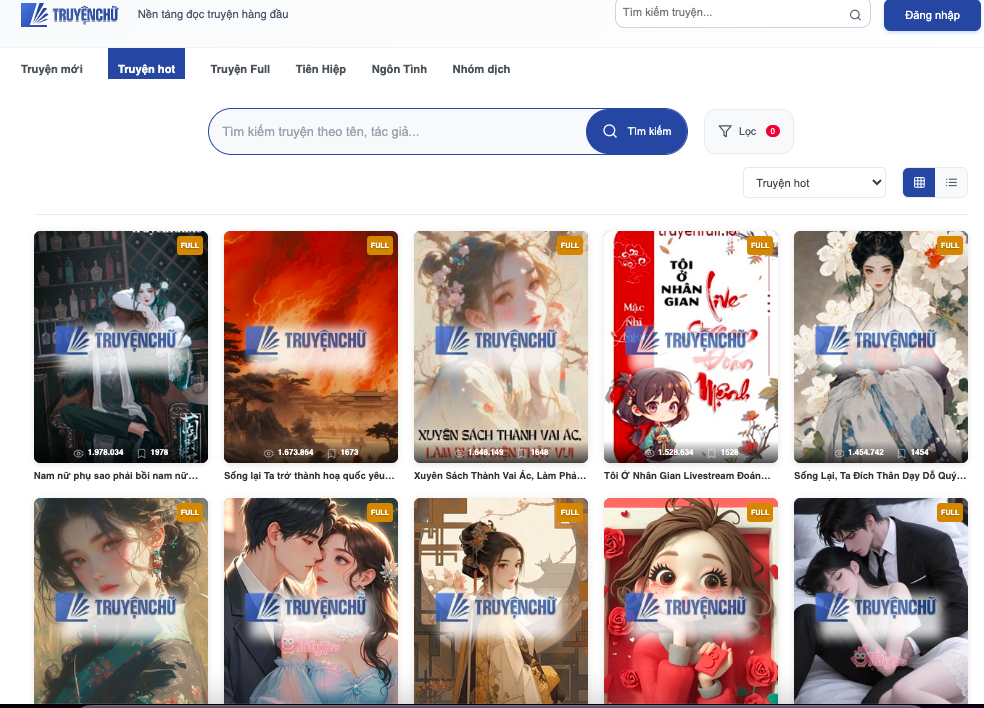Viewport: 984px width, 708px height.
Task: Click the view count eye icon on first story
Action: (x=80, y=453)
